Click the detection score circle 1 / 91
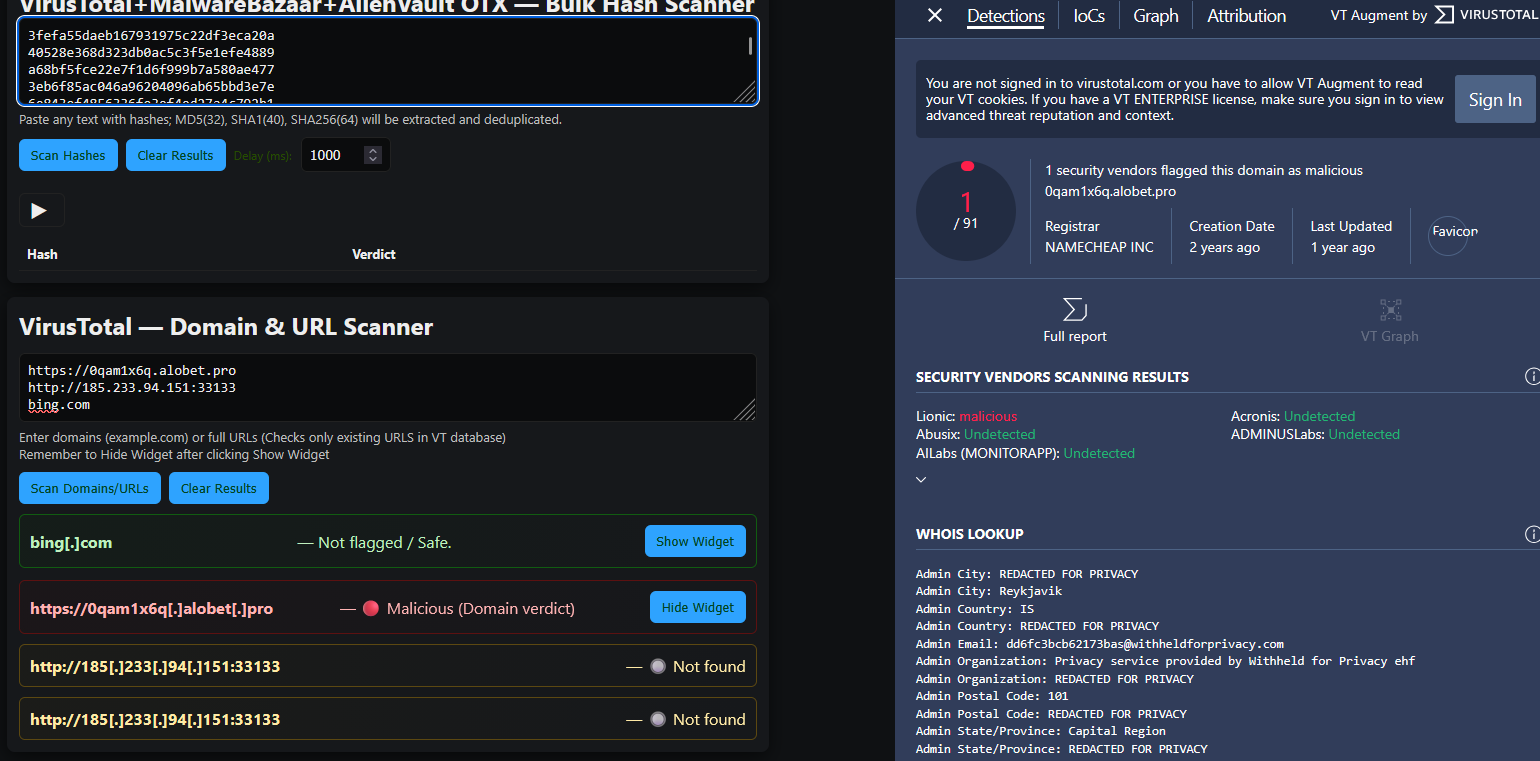This screenshot has width=1540, height=761. pos(966,211)
